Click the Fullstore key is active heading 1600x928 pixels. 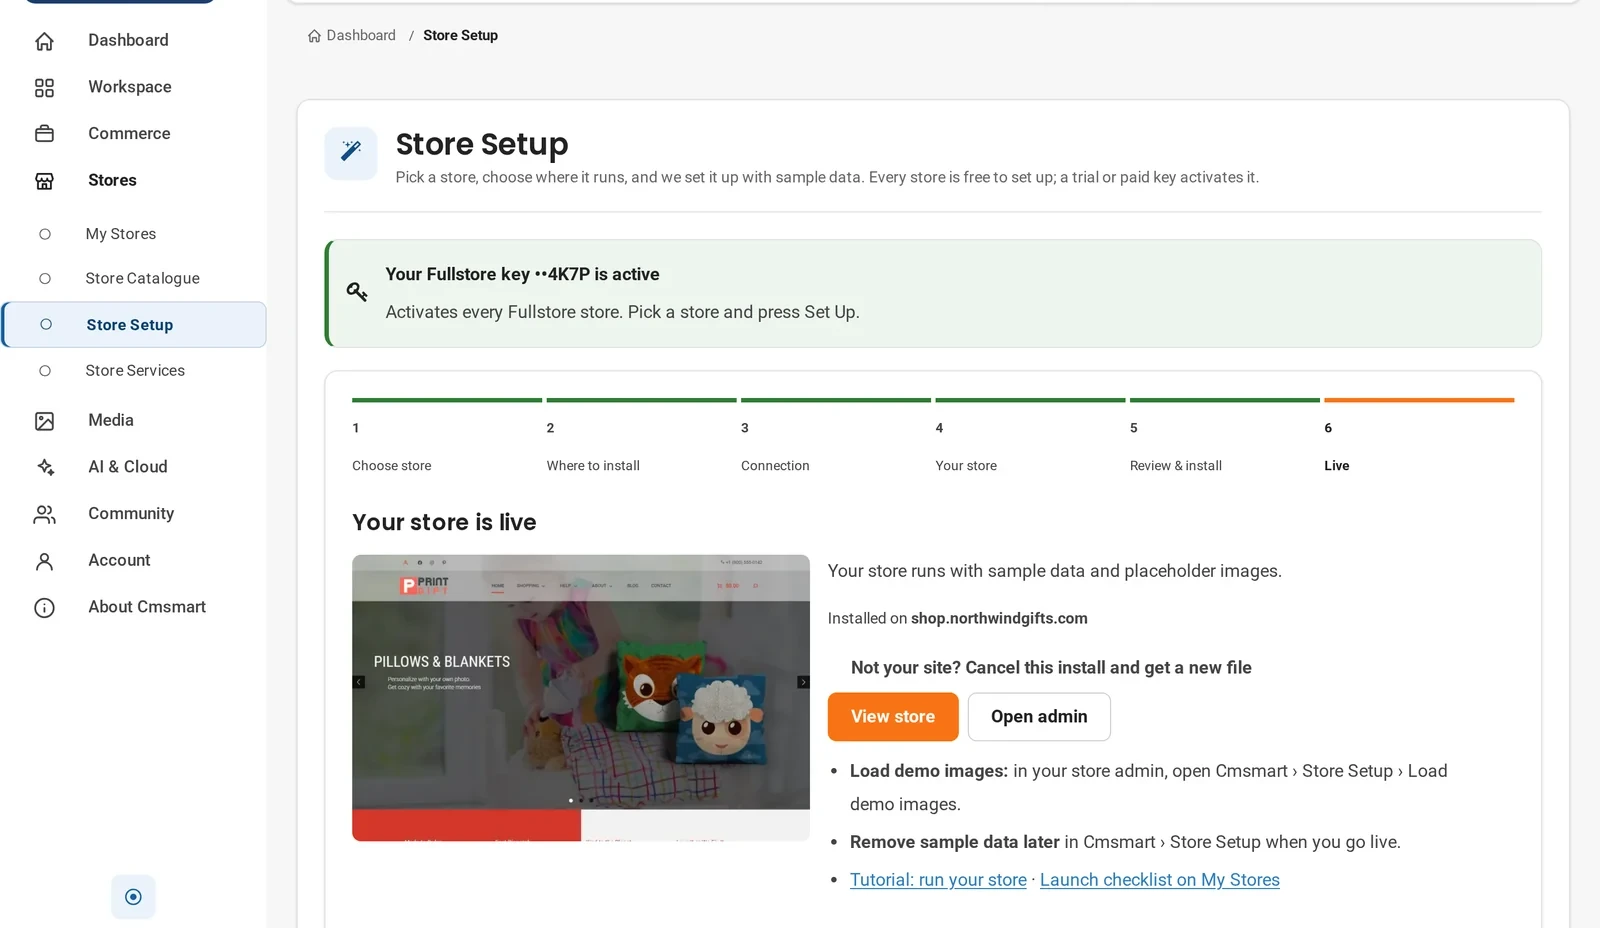pyautogui.click(x=522, y=275)
